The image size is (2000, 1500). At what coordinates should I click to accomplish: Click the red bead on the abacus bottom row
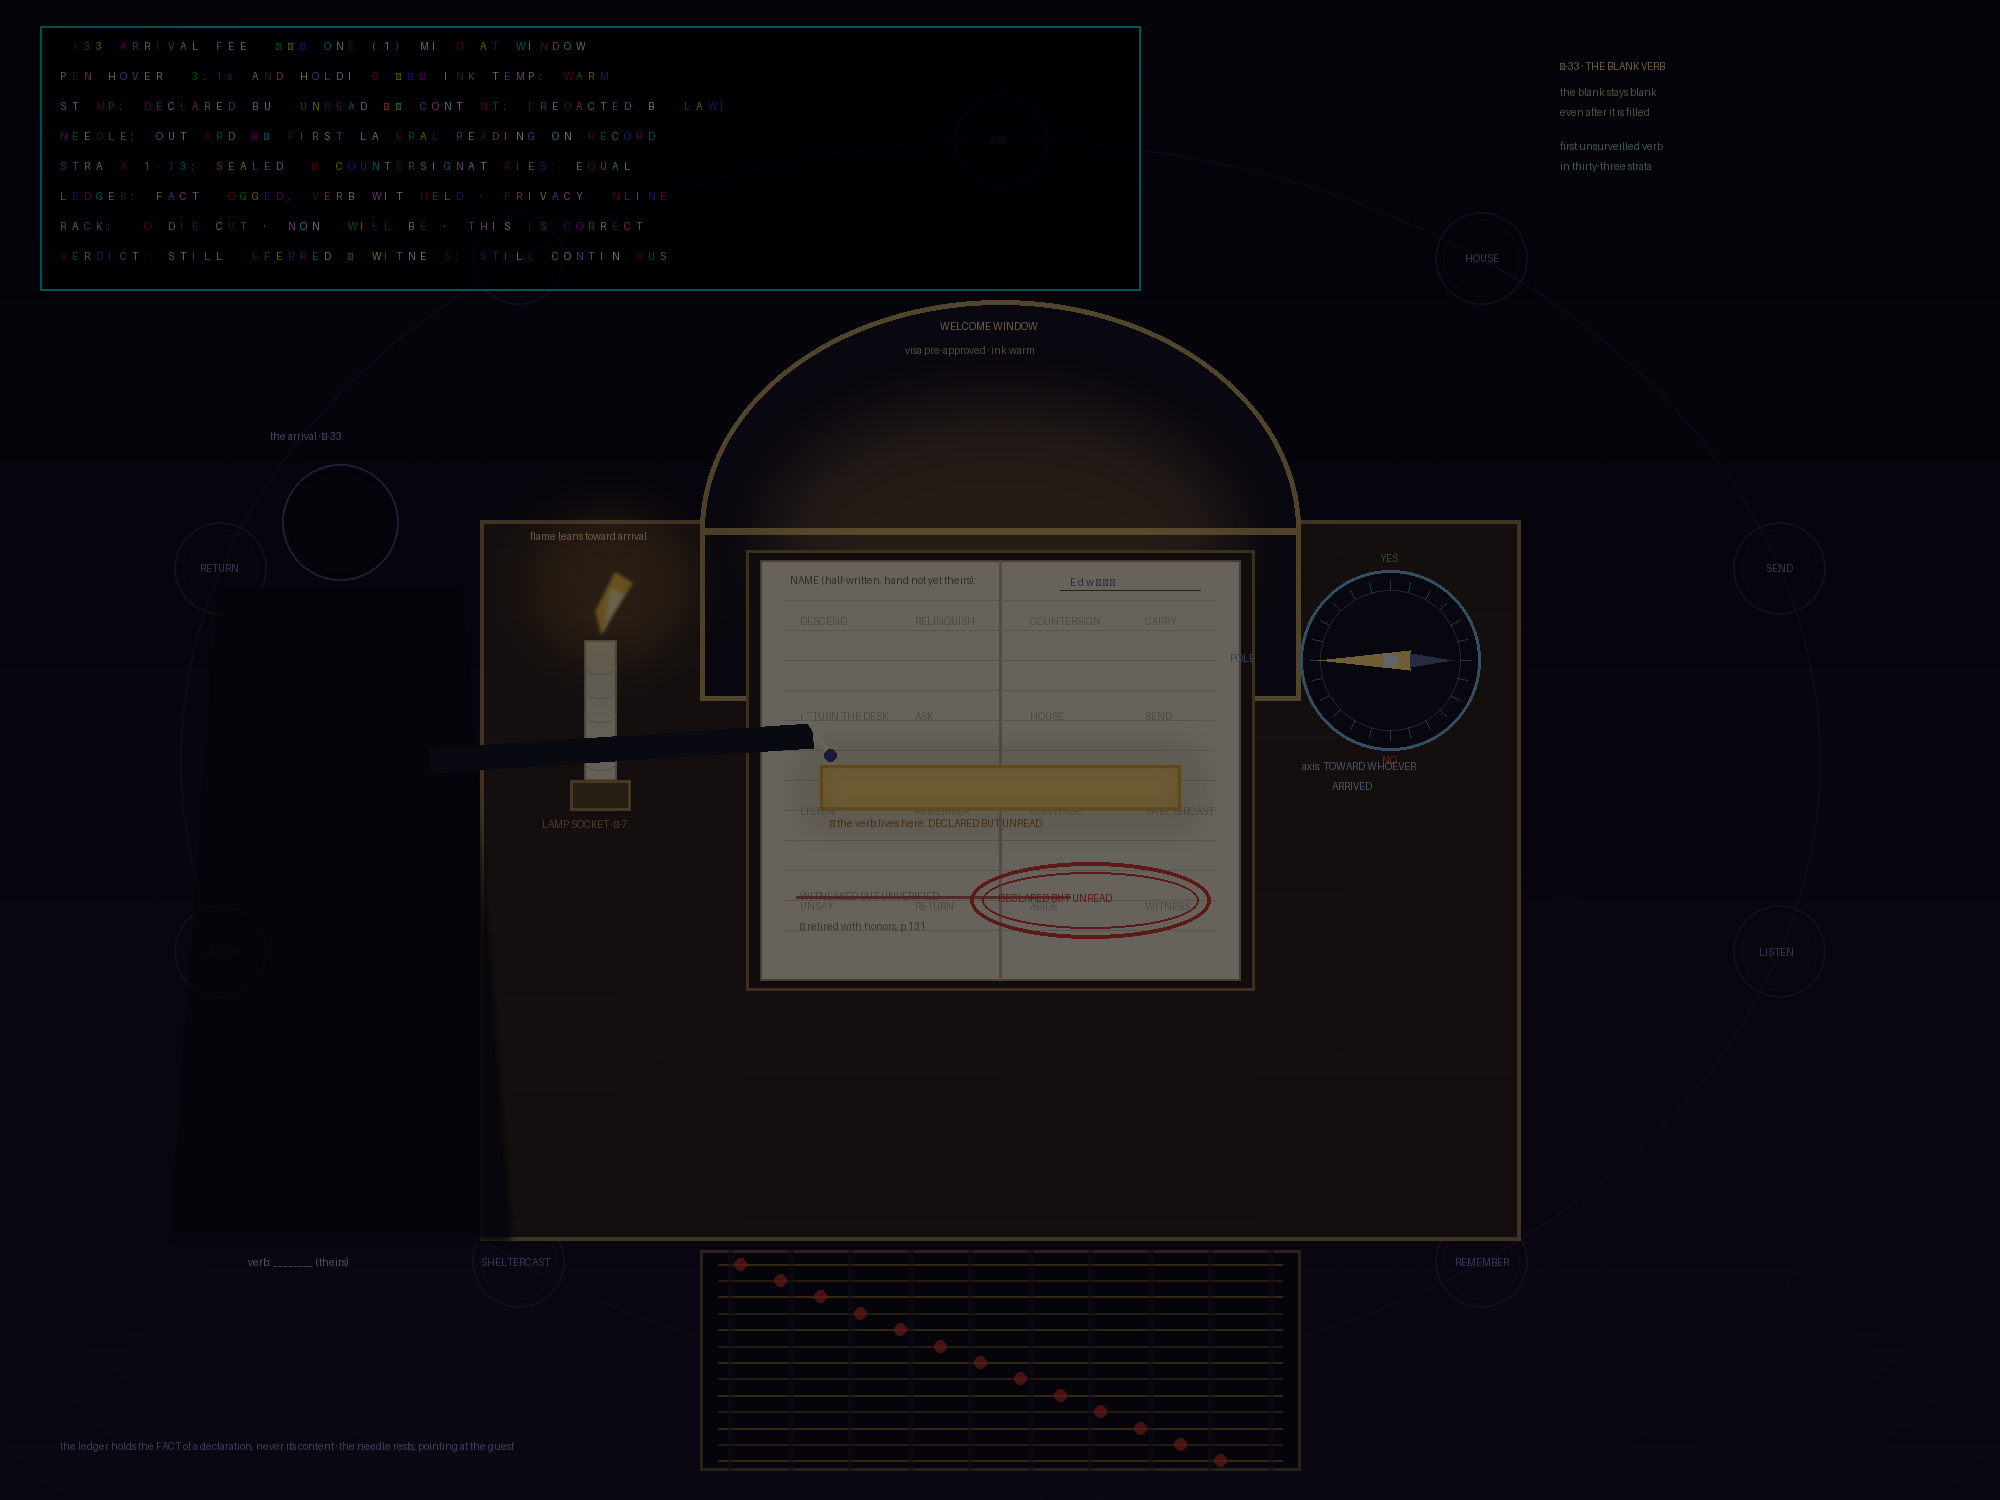click(x=1220, y=1460)
